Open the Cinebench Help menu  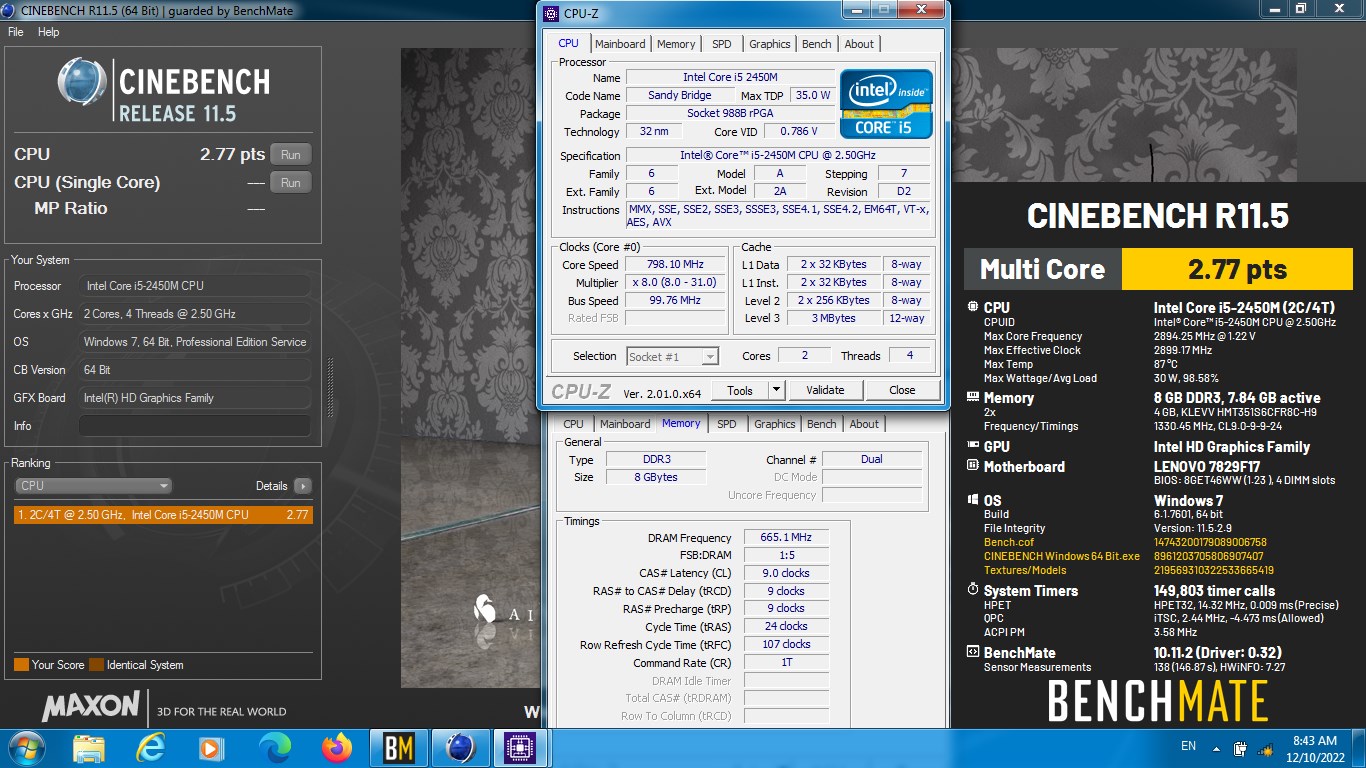coord(49,32)
